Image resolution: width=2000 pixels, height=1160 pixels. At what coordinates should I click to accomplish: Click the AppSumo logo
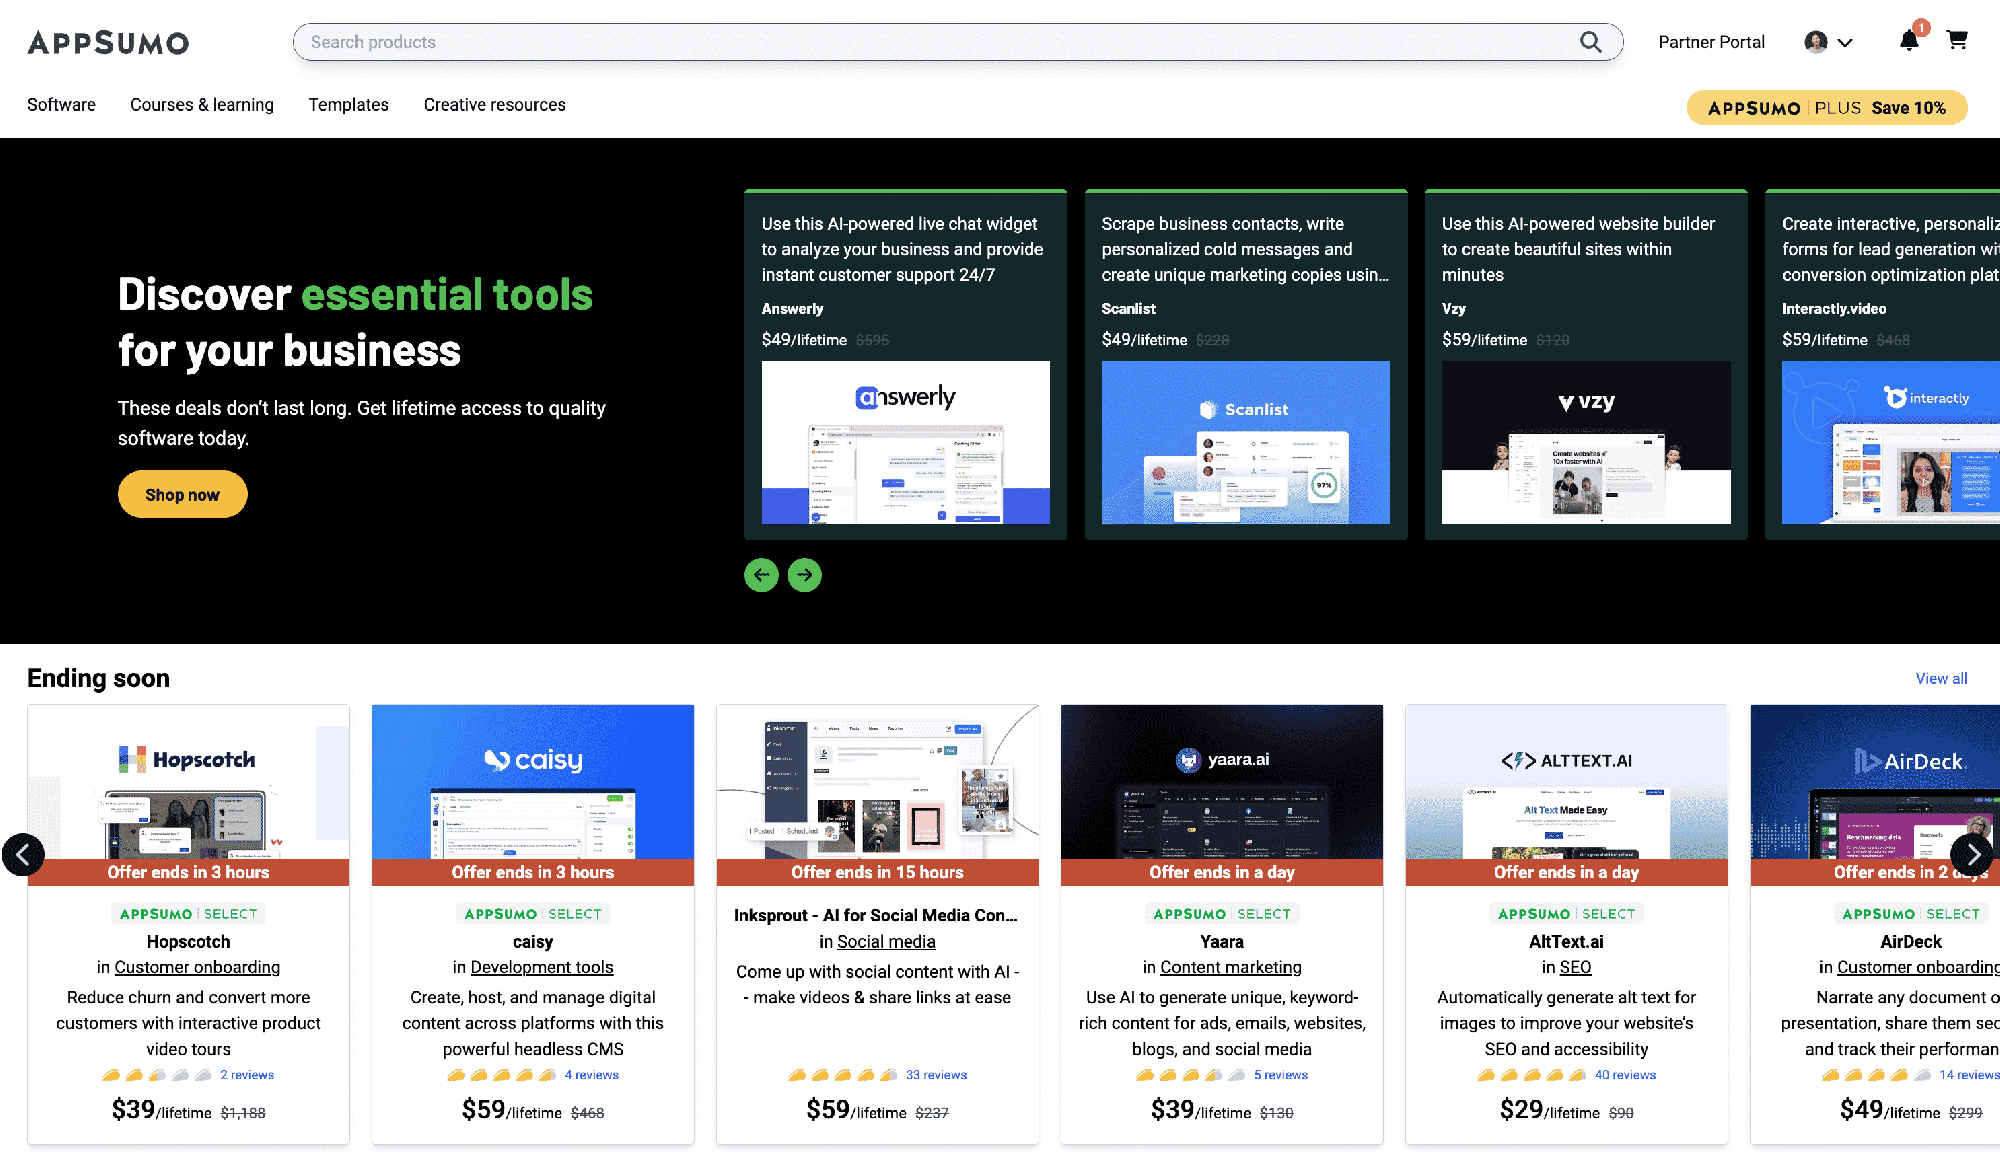tap(108, 42)
